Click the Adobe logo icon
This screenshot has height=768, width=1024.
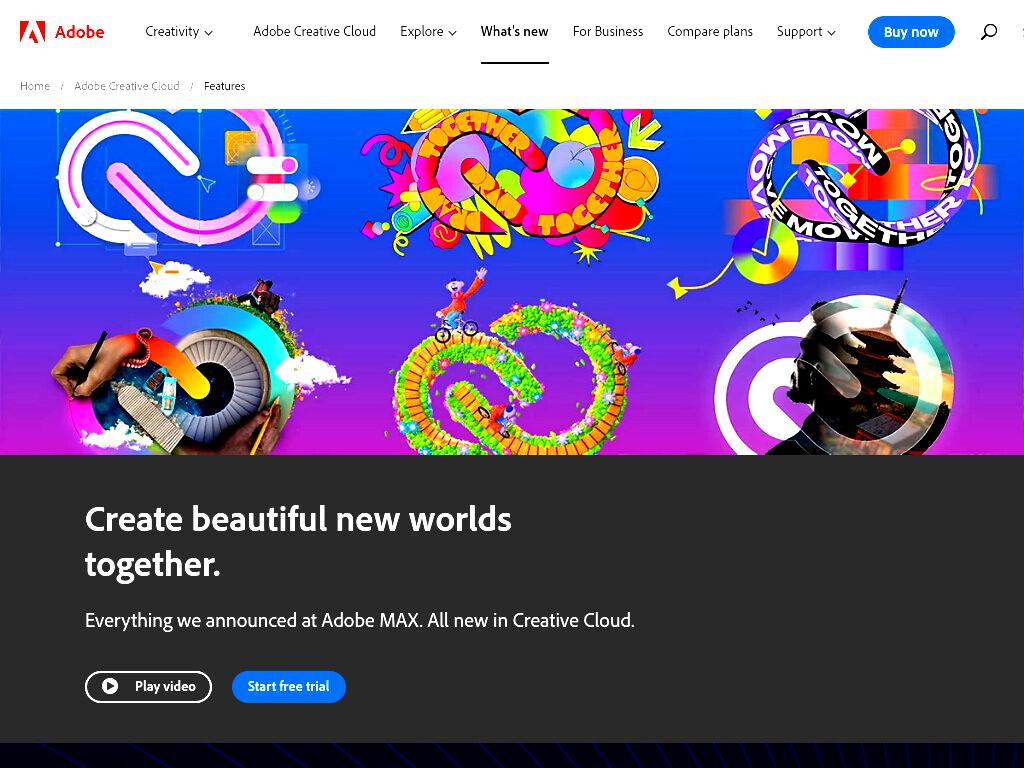click(x=33, y=31)
